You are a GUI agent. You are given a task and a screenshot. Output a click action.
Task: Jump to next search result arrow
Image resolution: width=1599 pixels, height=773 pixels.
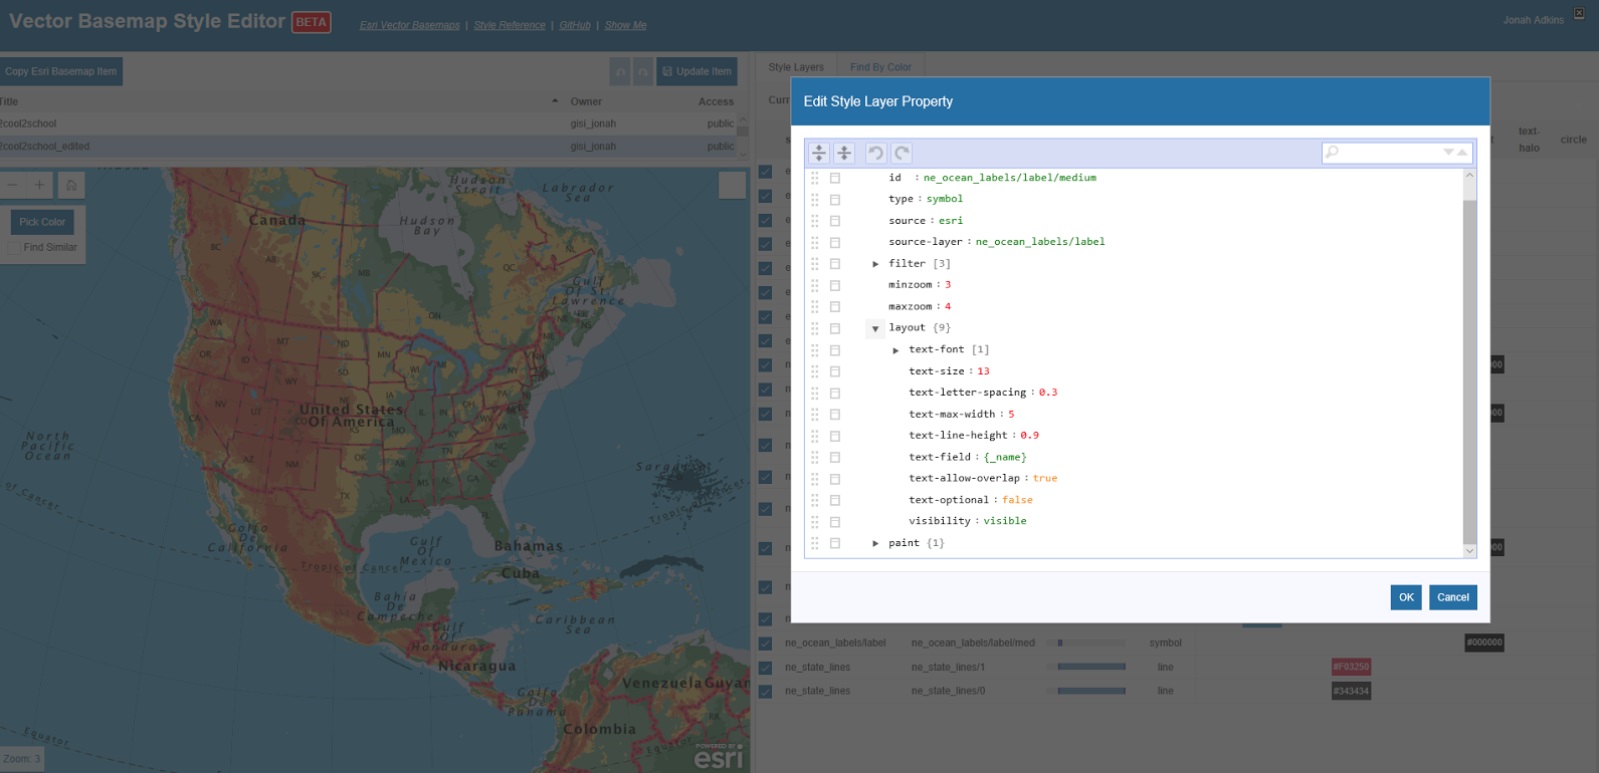coord(1448,153)
